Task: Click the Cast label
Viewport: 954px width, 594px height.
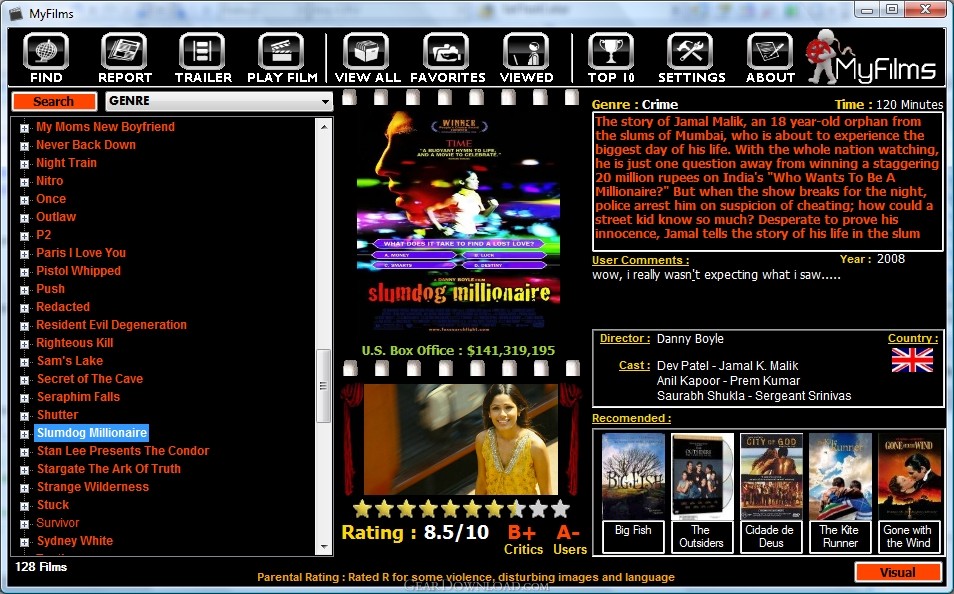Action: [x=634, y=365]
